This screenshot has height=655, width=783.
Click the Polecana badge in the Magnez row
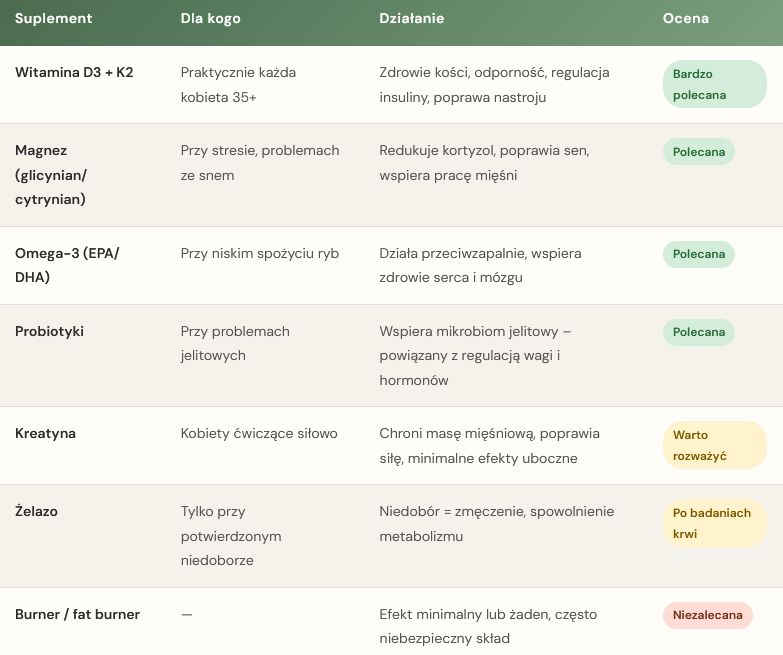pos(698,151)
